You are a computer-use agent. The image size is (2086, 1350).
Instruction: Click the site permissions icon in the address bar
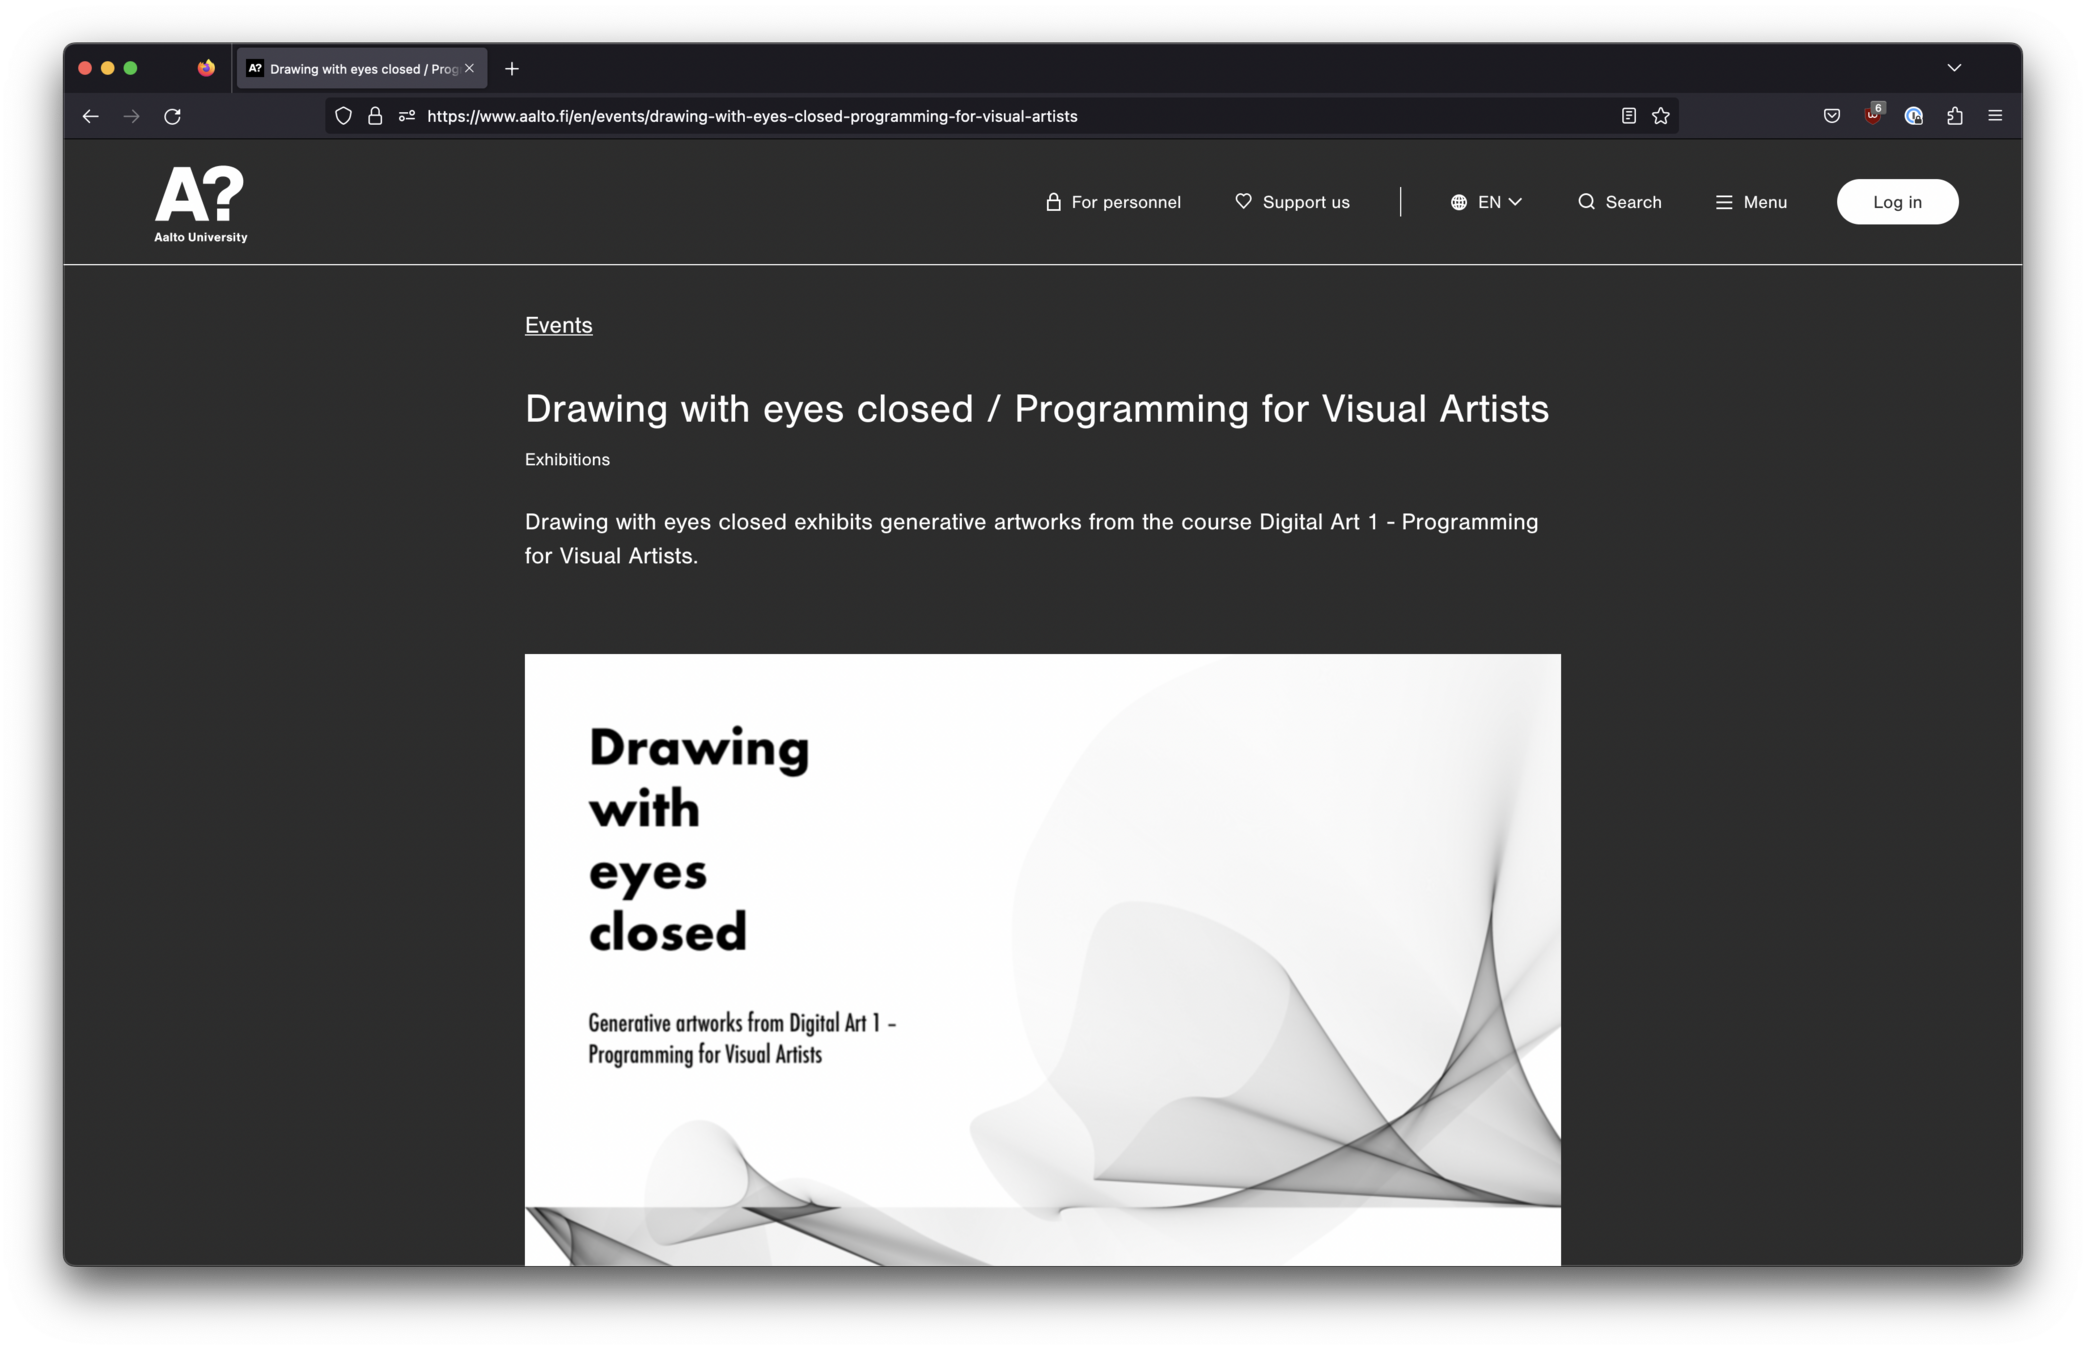(x=406, y=116)
